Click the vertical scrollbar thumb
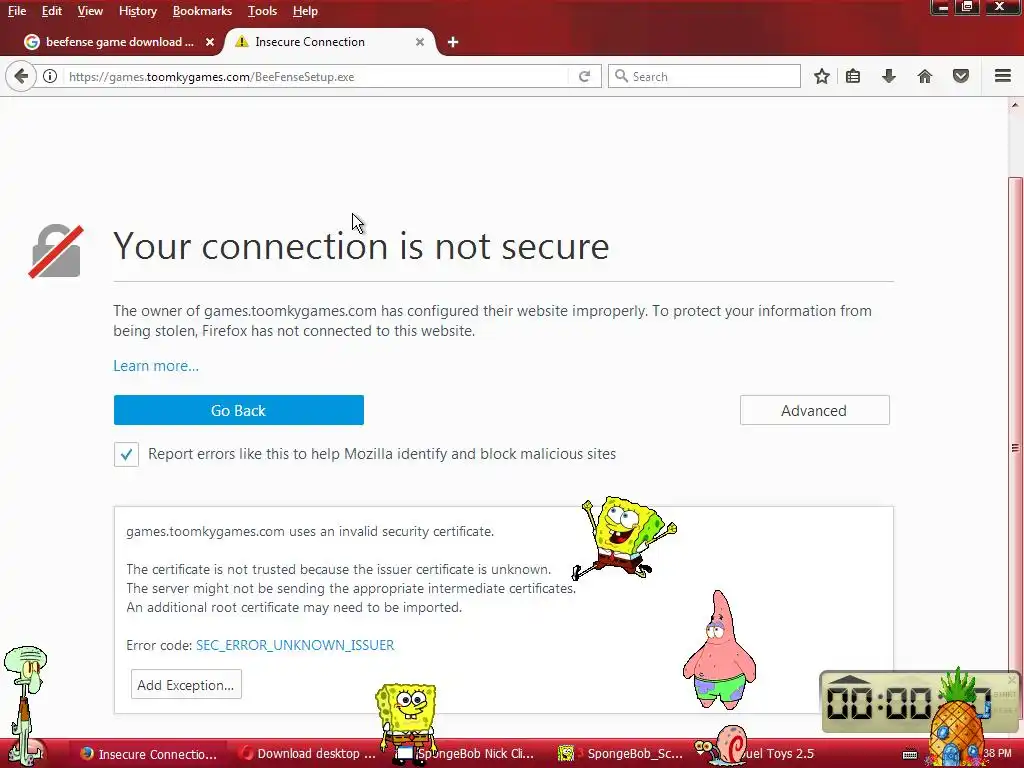The height and width of the screenshot is (768, 1024). (x=1015, y=447)
